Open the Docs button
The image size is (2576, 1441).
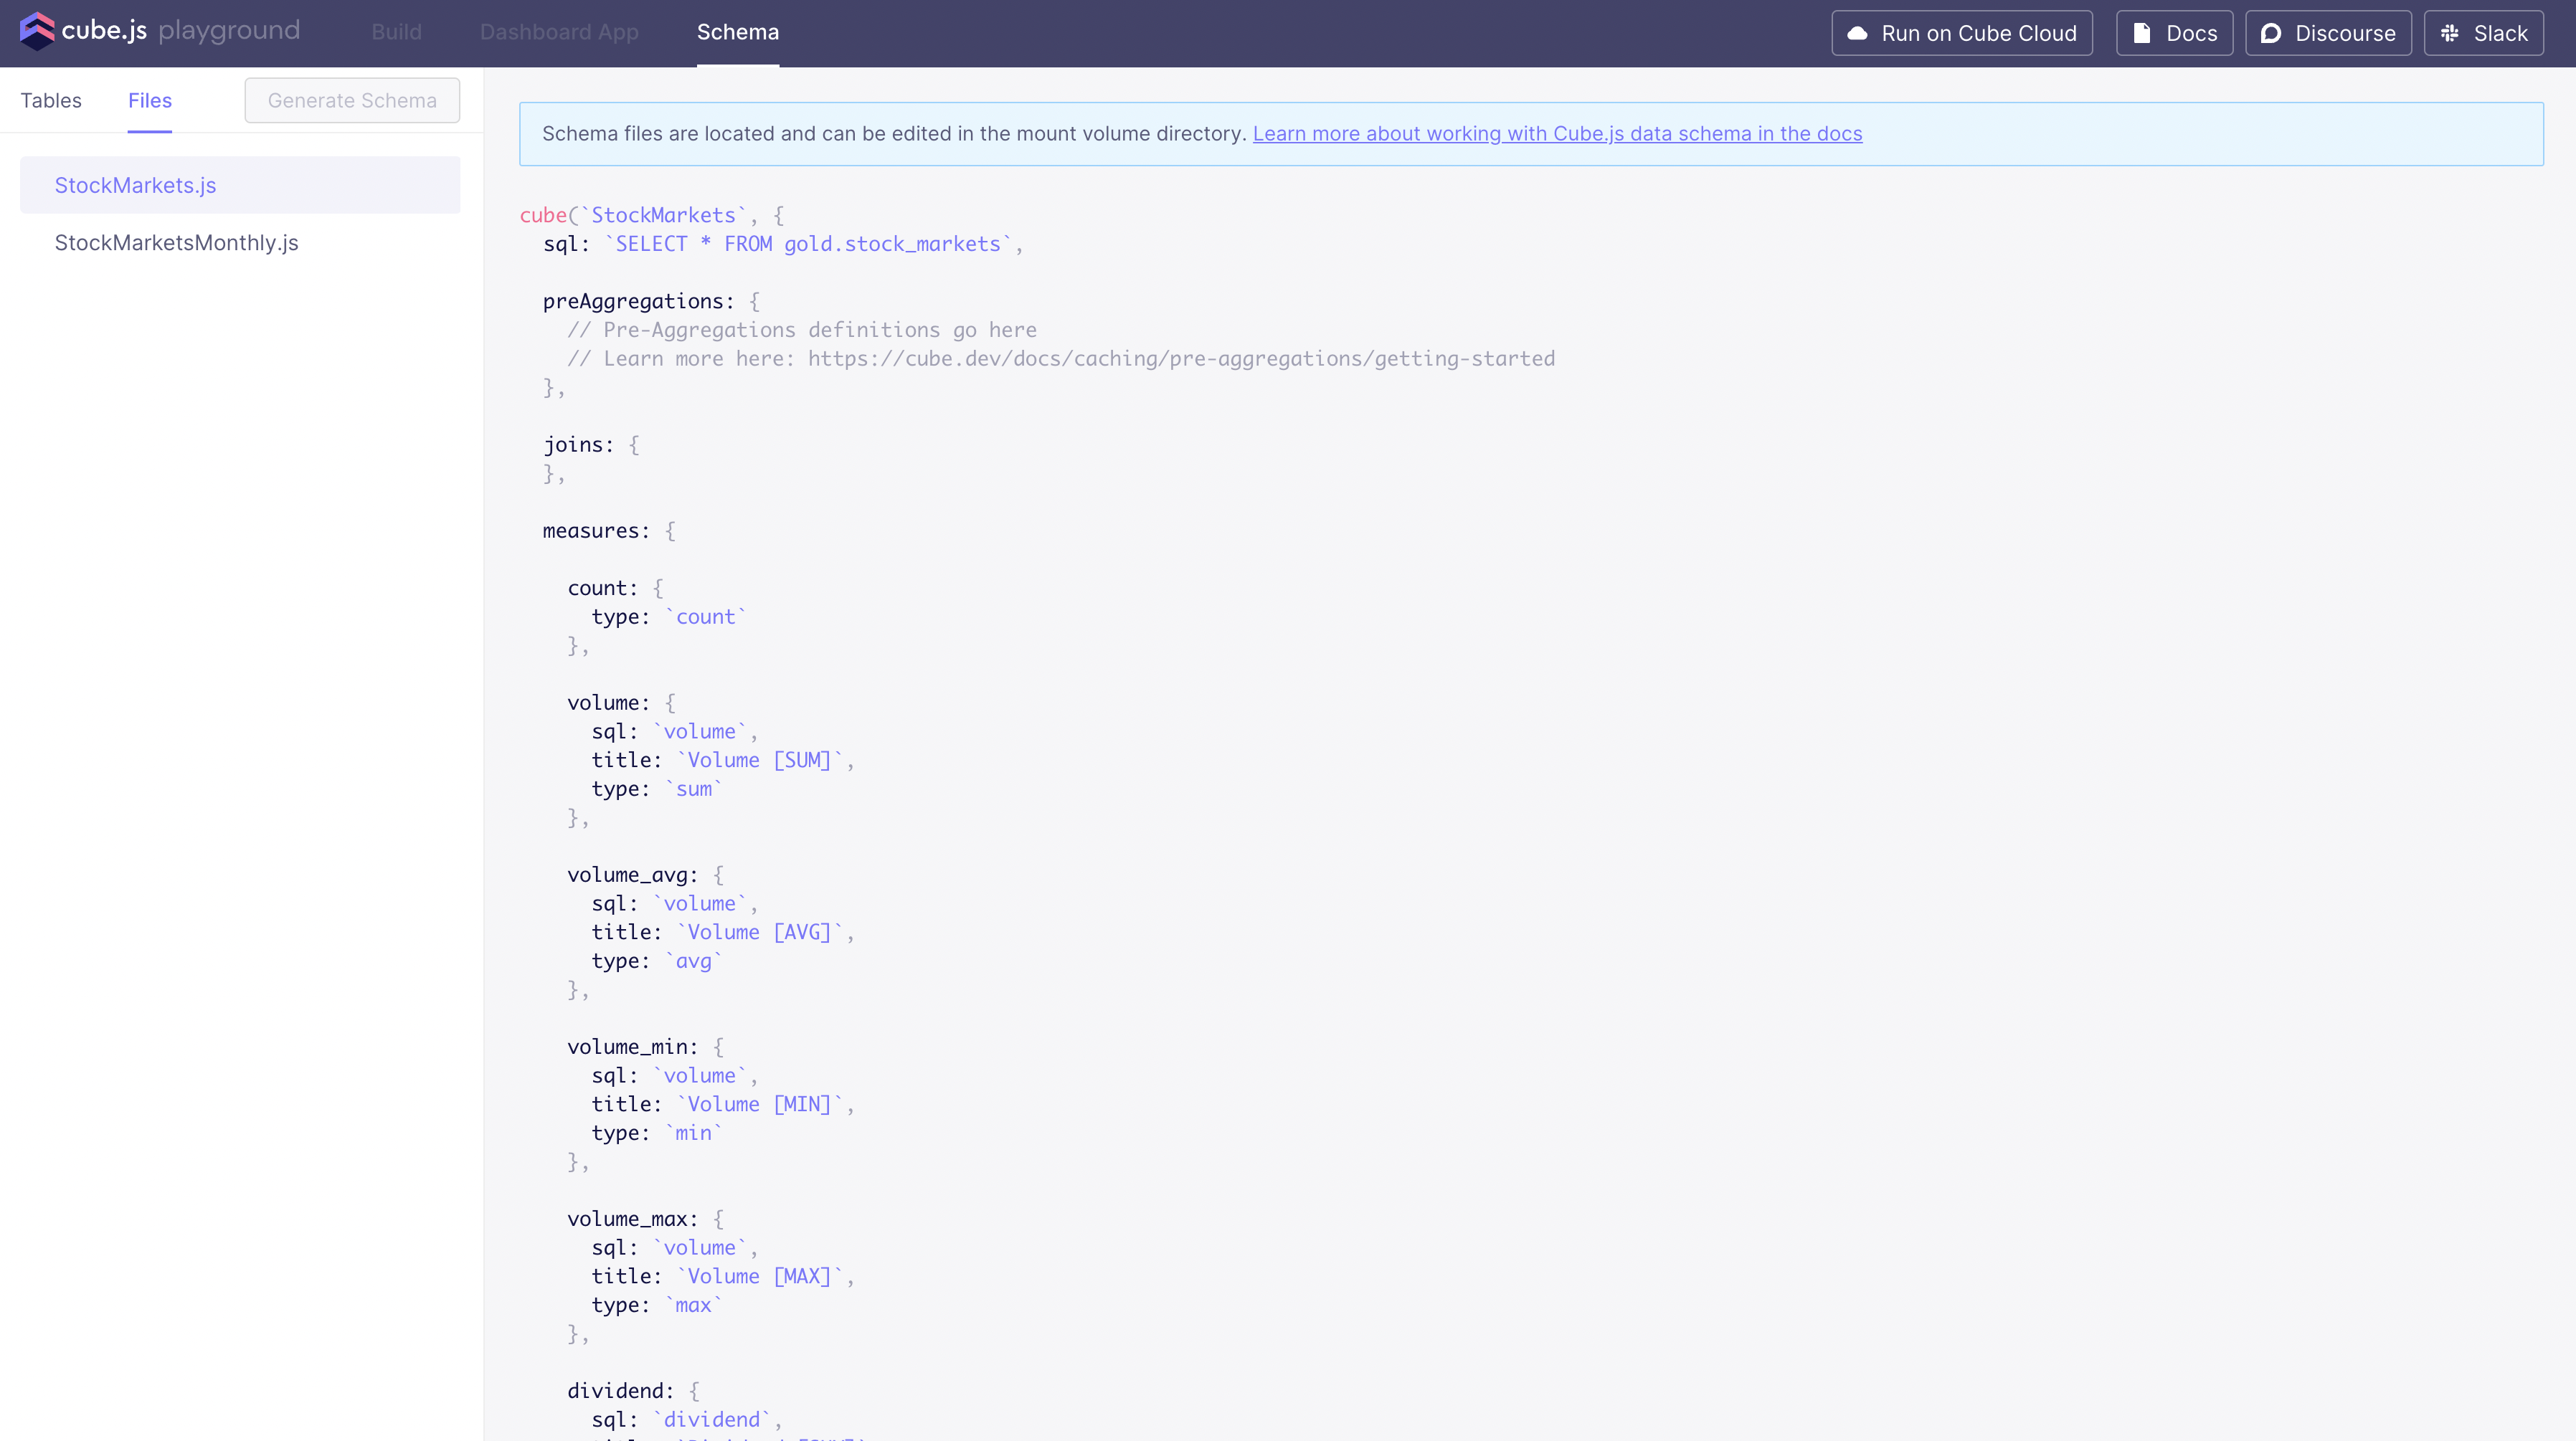[x=2190, y=33]
